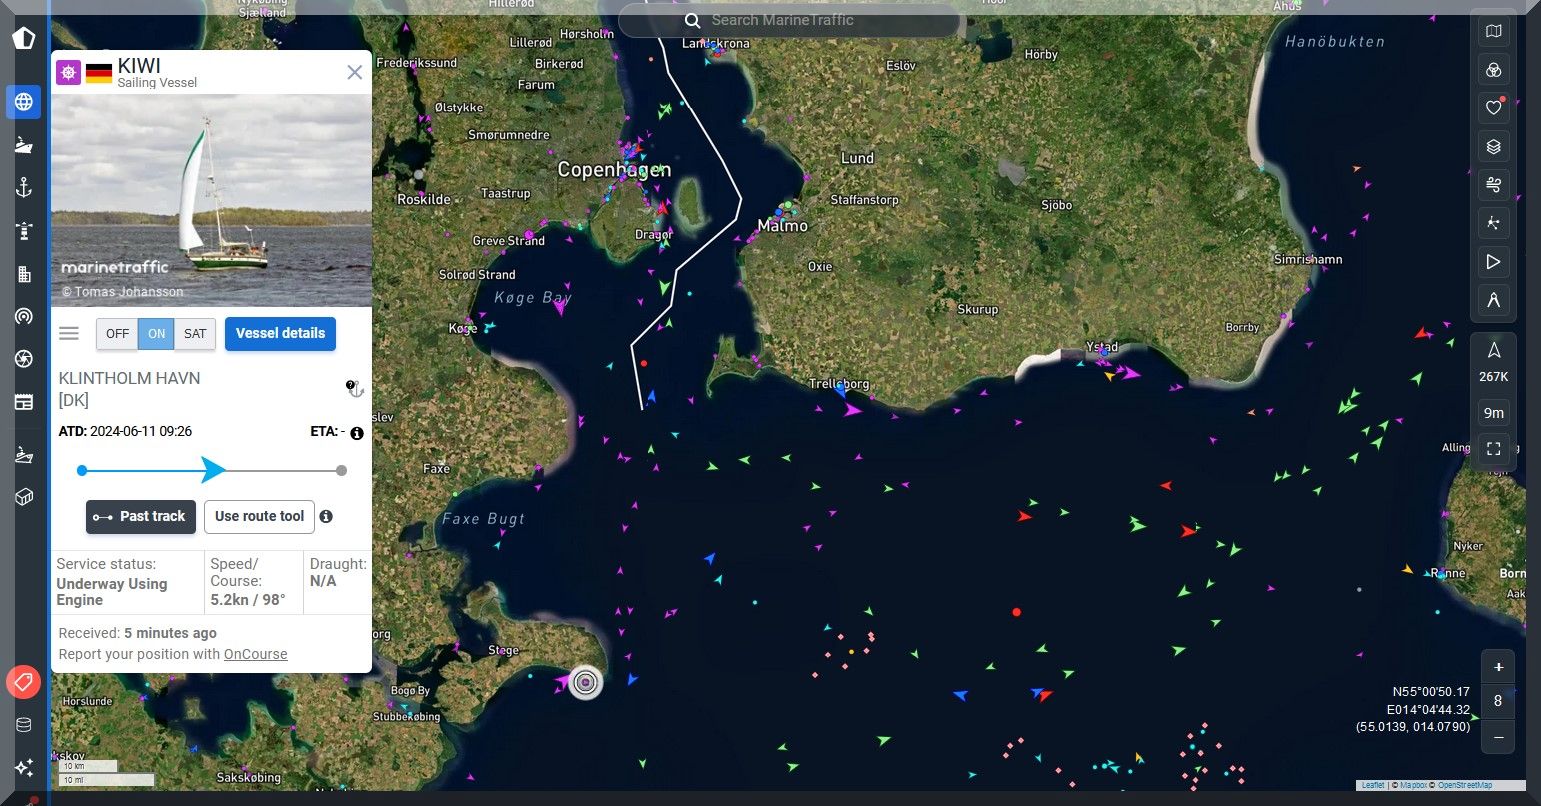The height and width of the screenshot is (806, 1541).
Task: Open the Ports anchor icon in sidebar
Action: click(x=24, y=188)
